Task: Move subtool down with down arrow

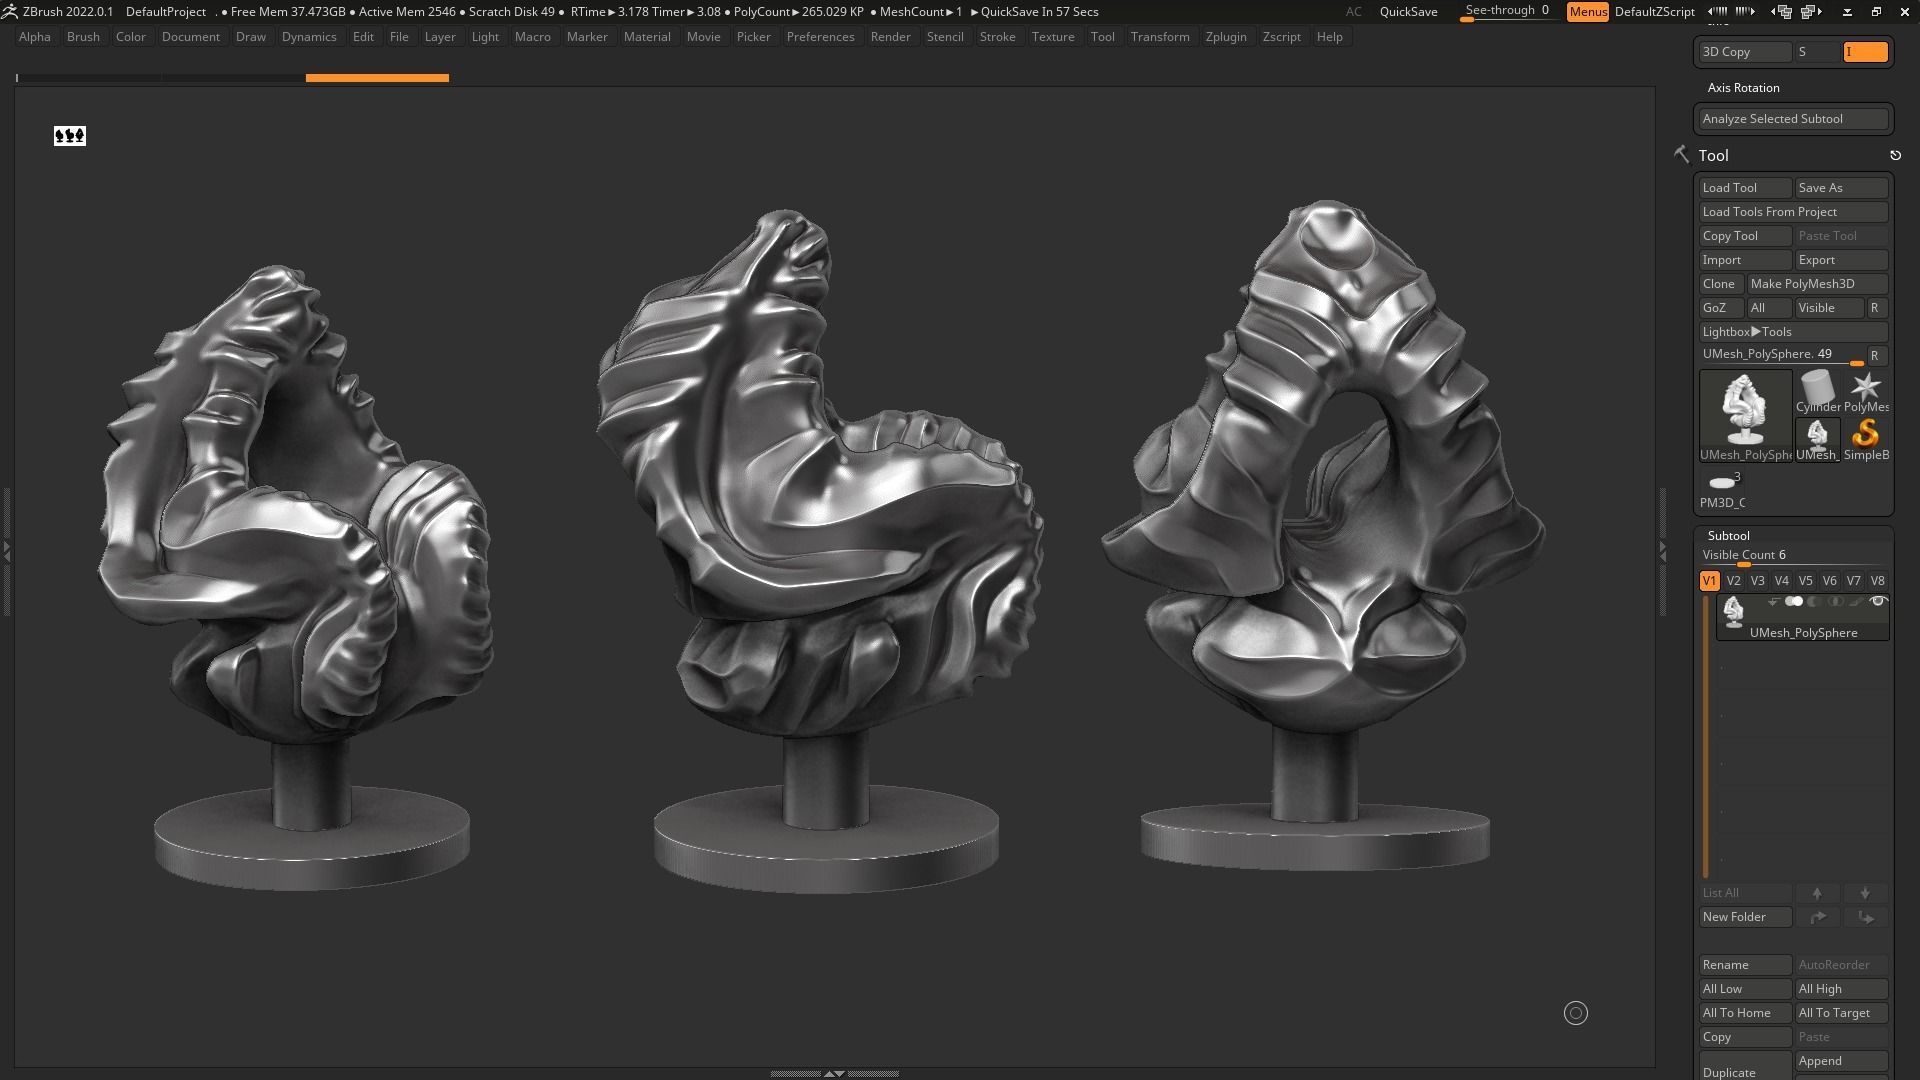Action: pyautogui.click(x=1865, y=893)
